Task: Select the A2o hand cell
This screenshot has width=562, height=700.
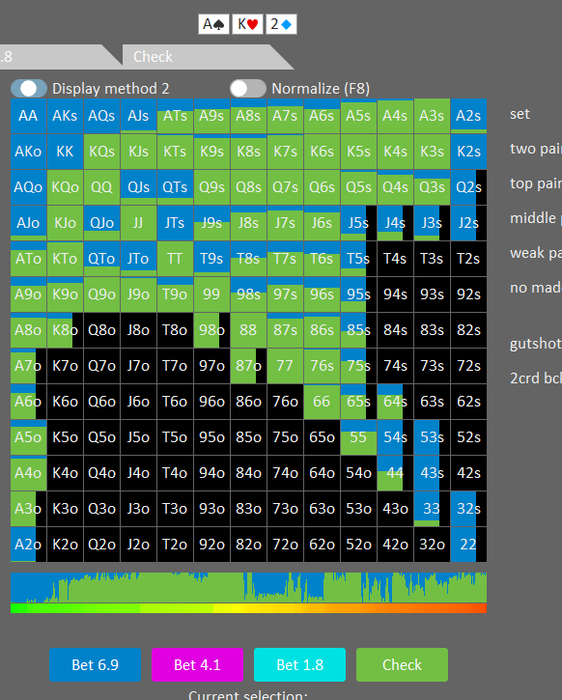Action: (x=29, y=544)
